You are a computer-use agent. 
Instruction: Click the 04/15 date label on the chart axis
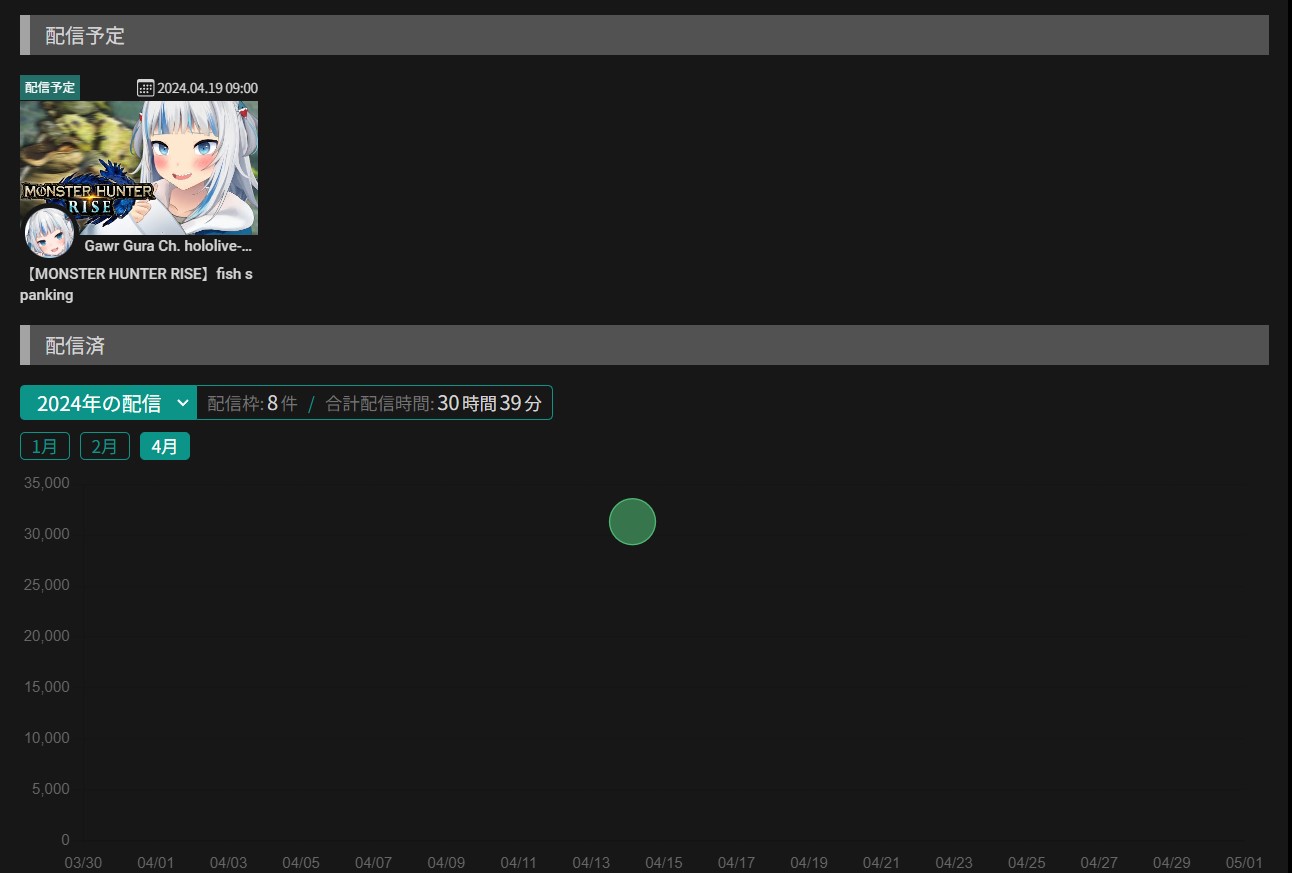[664, 862]
